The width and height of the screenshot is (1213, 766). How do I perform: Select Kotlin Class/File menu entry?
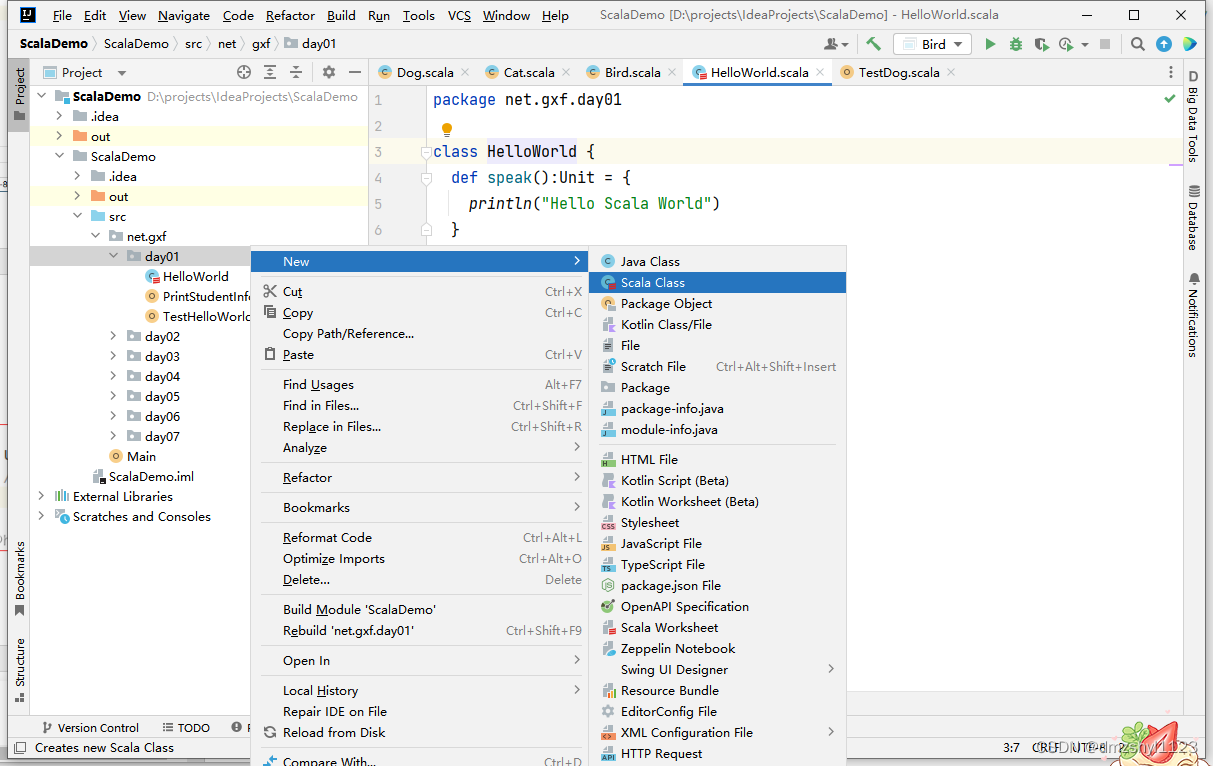[717, 325]
